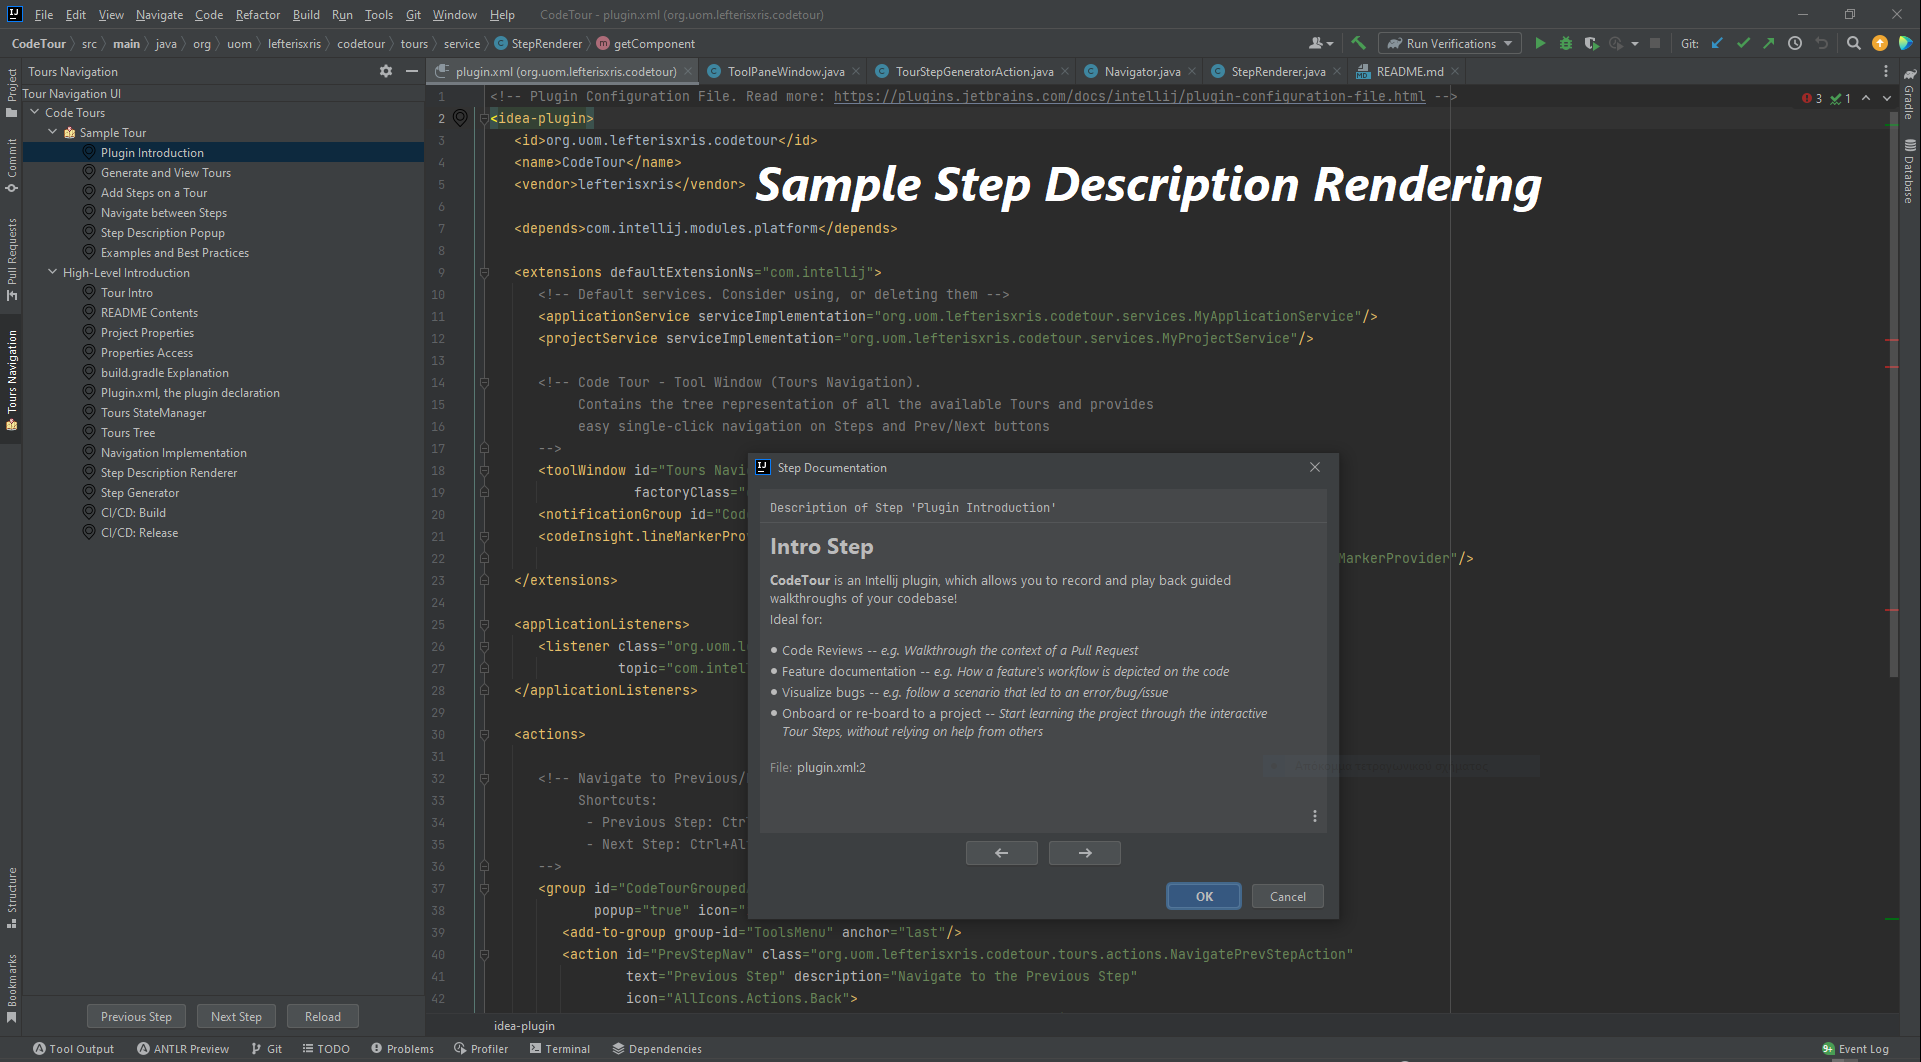The height and width of the screenshot is (1062, 1921).
Task: Switch to the ToolPaneWindow.java tab
Action: (x=786, y=71)
